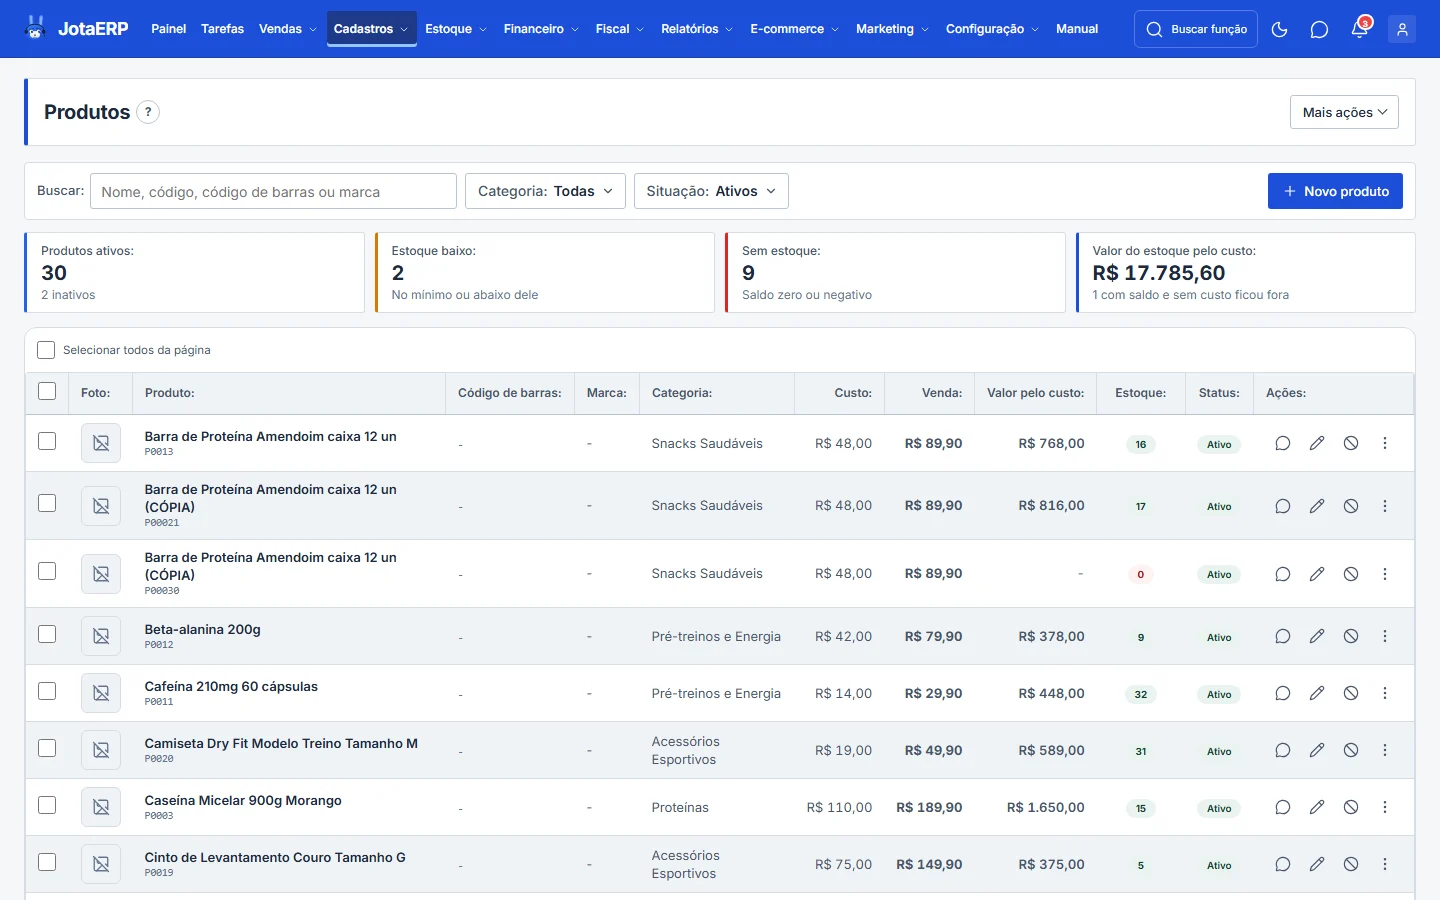Open more options for Caseína Micelar row
This screenshot has height=900, width=1440.
(1385, 807)
